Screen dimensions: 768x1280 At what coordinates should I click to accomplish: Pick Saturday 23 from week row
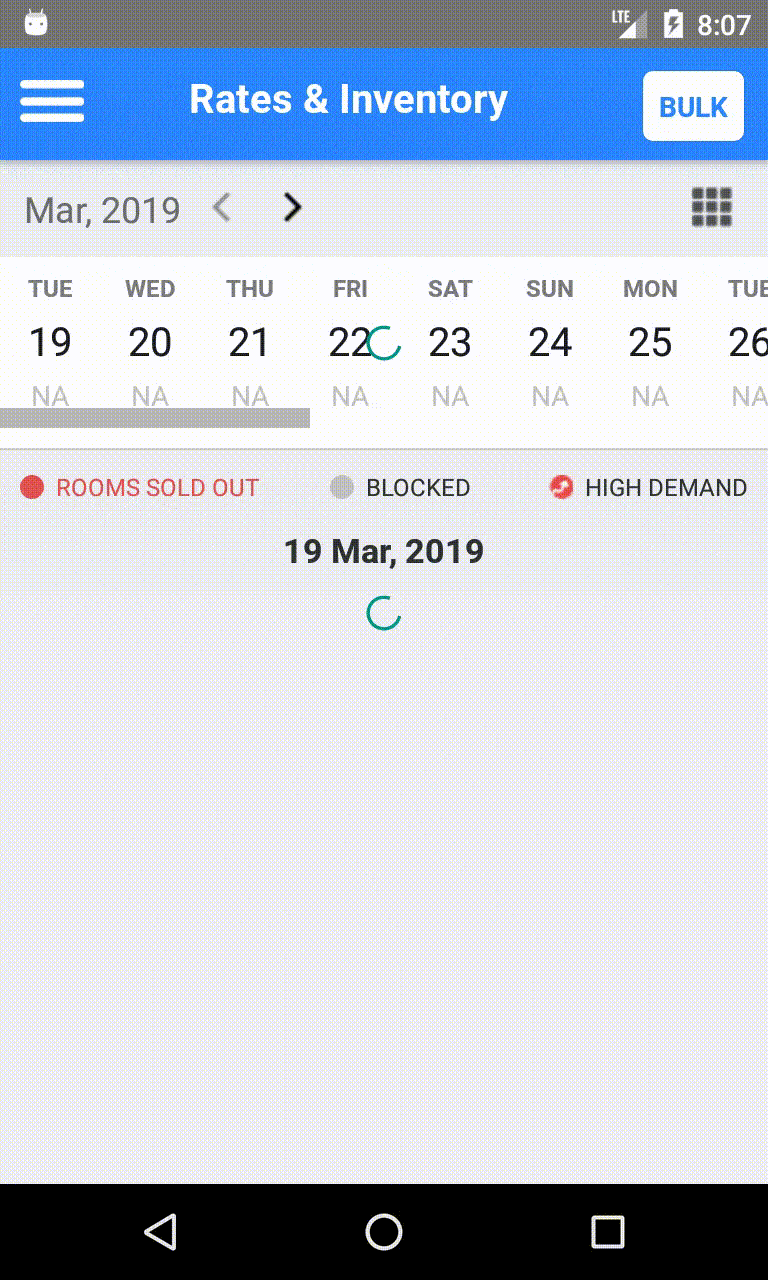[x=450, y=342]
